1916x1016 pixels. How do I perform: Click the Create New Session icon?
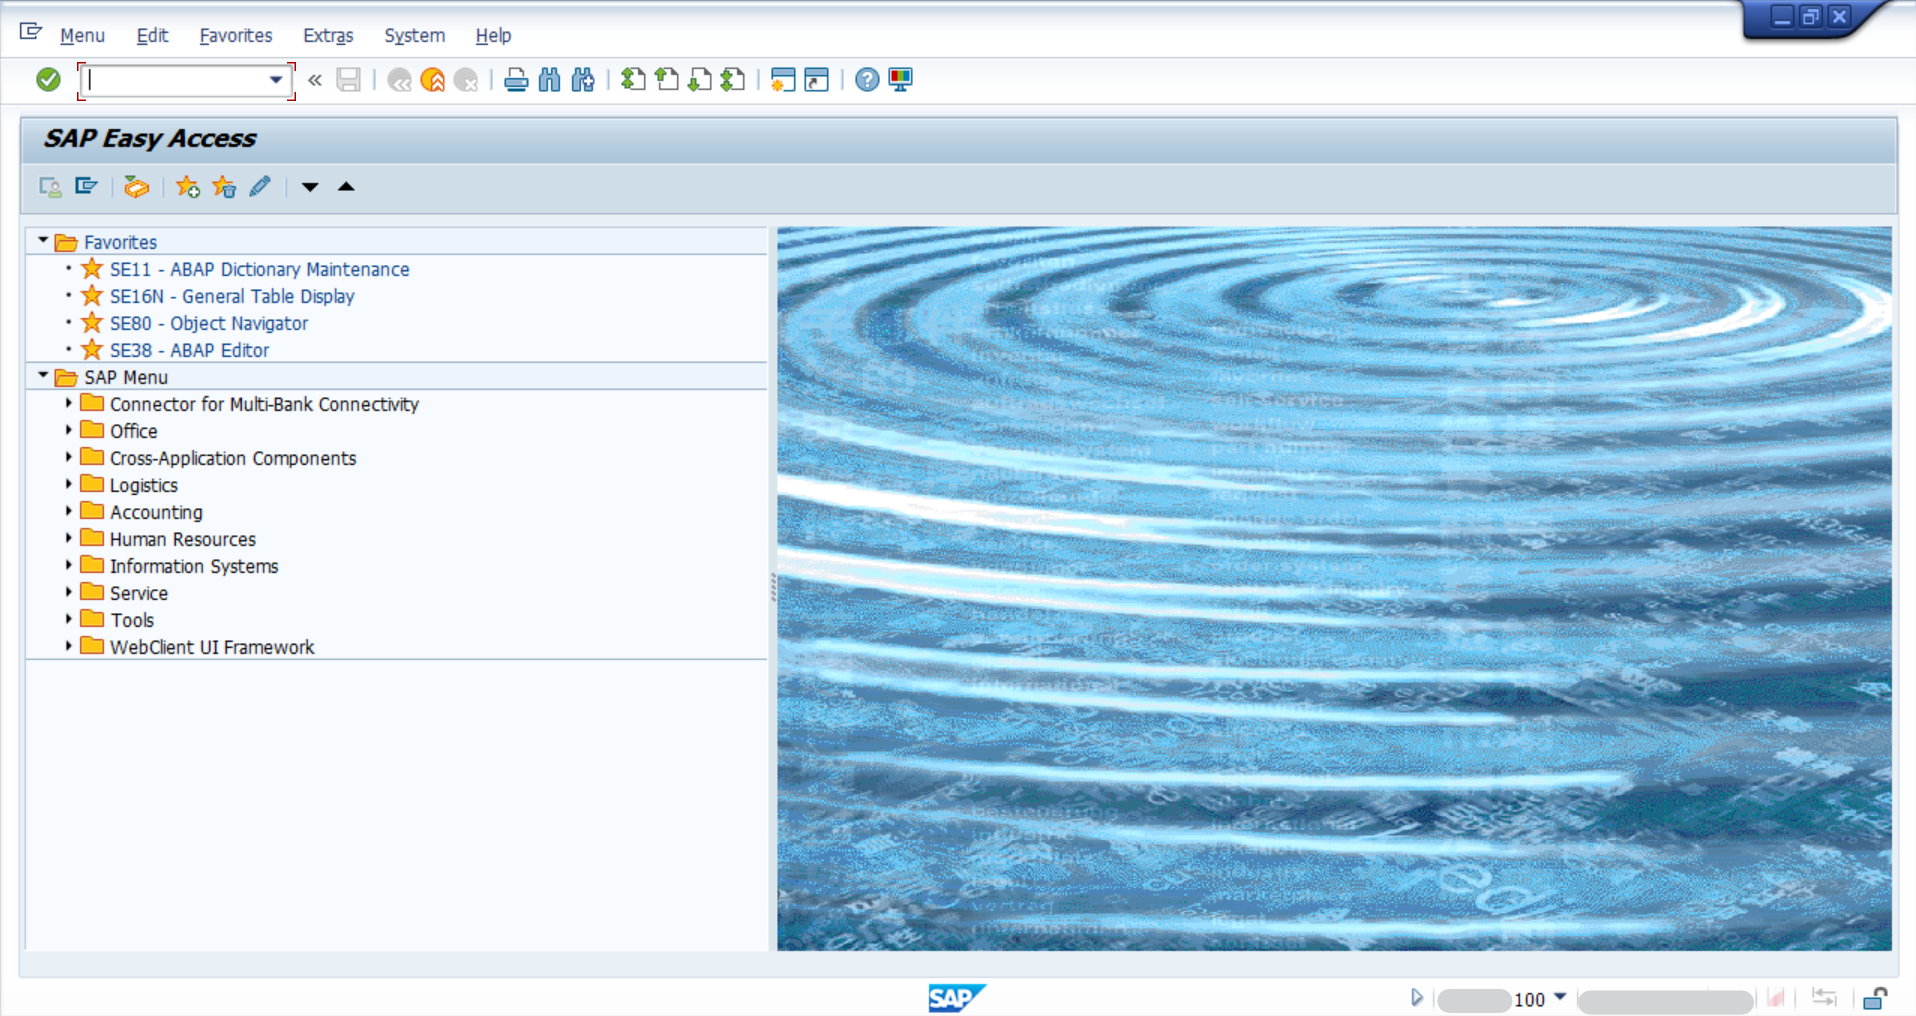[x=783, y=80]
